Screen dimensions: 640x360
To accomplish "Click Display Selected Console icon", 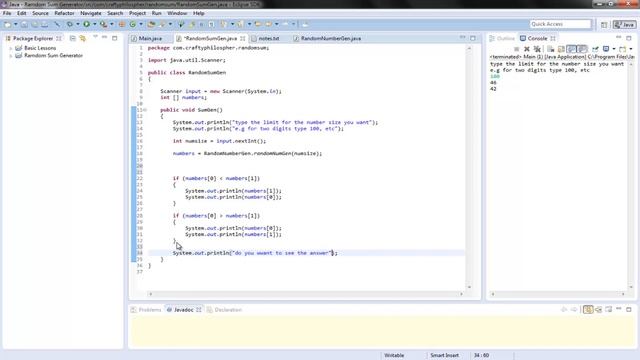I will pyautogui.click(x=606, y=49).
